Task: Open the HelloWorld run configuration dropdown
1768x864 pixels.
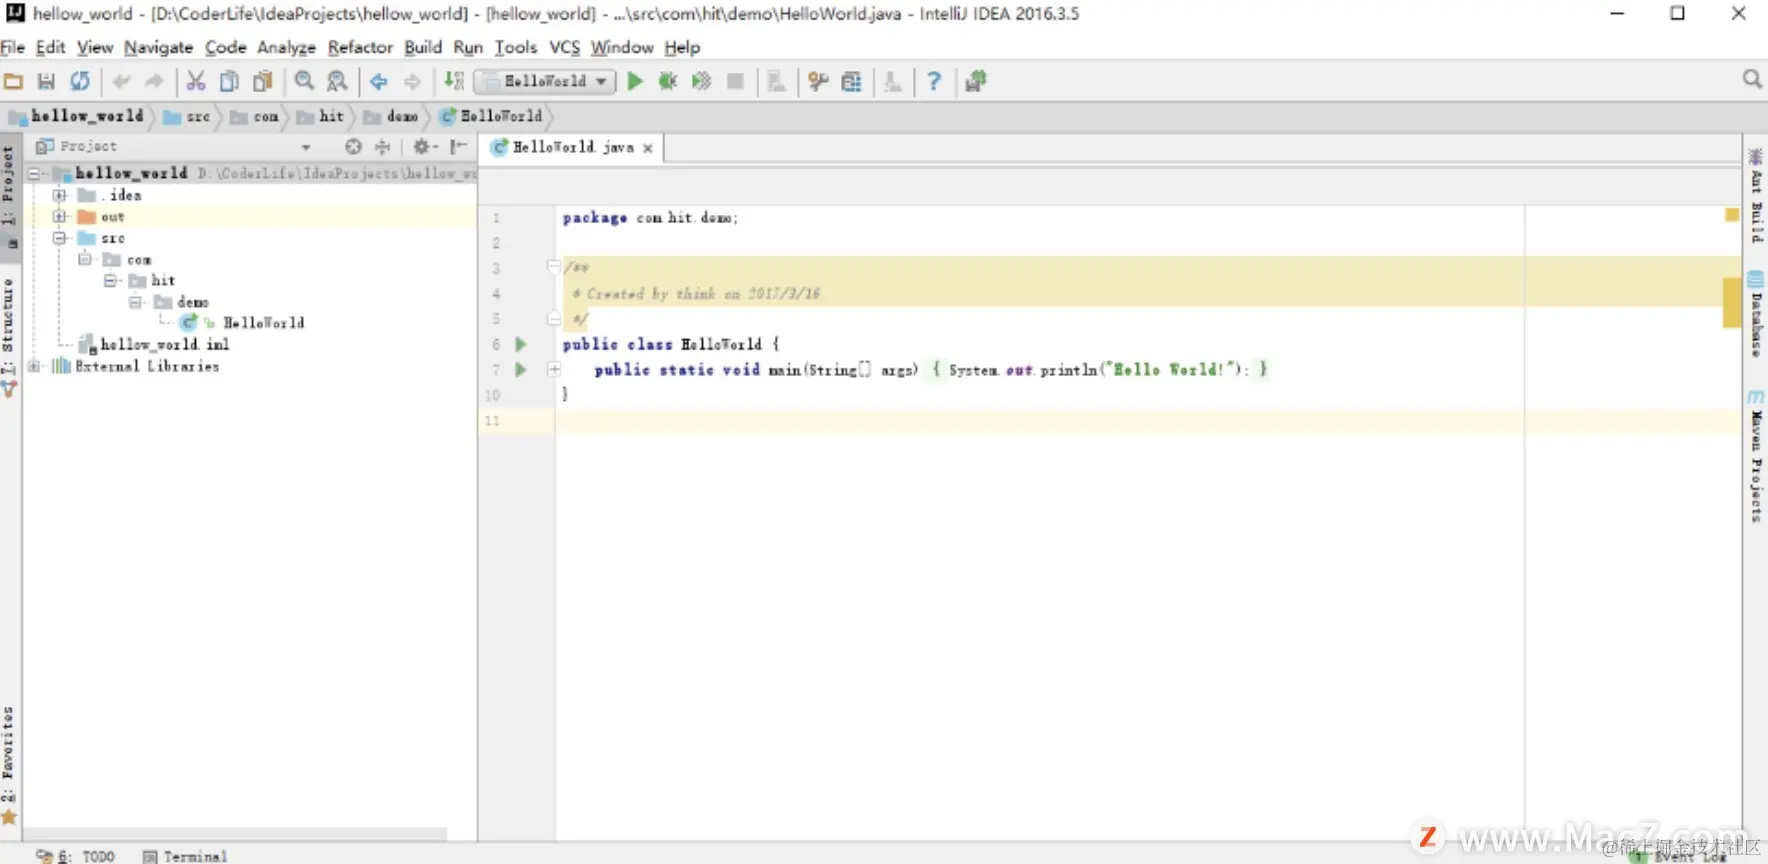Action: click(545, 81)
